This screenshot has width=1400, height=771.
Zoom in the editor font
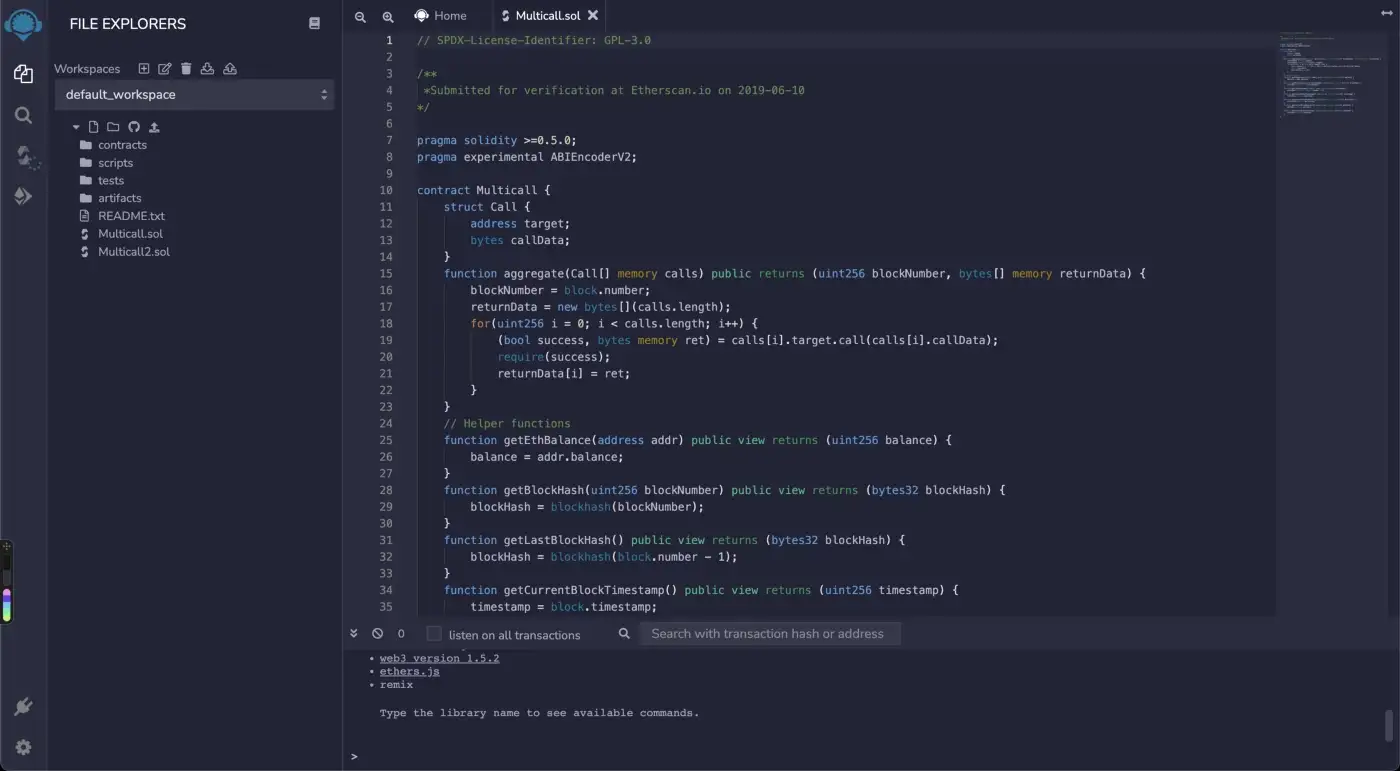[388, 17]
